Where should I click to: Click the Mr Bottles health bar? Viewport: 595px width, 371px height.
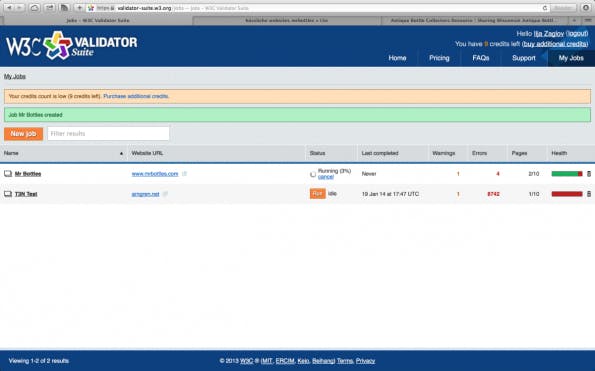tap(567, 174)
